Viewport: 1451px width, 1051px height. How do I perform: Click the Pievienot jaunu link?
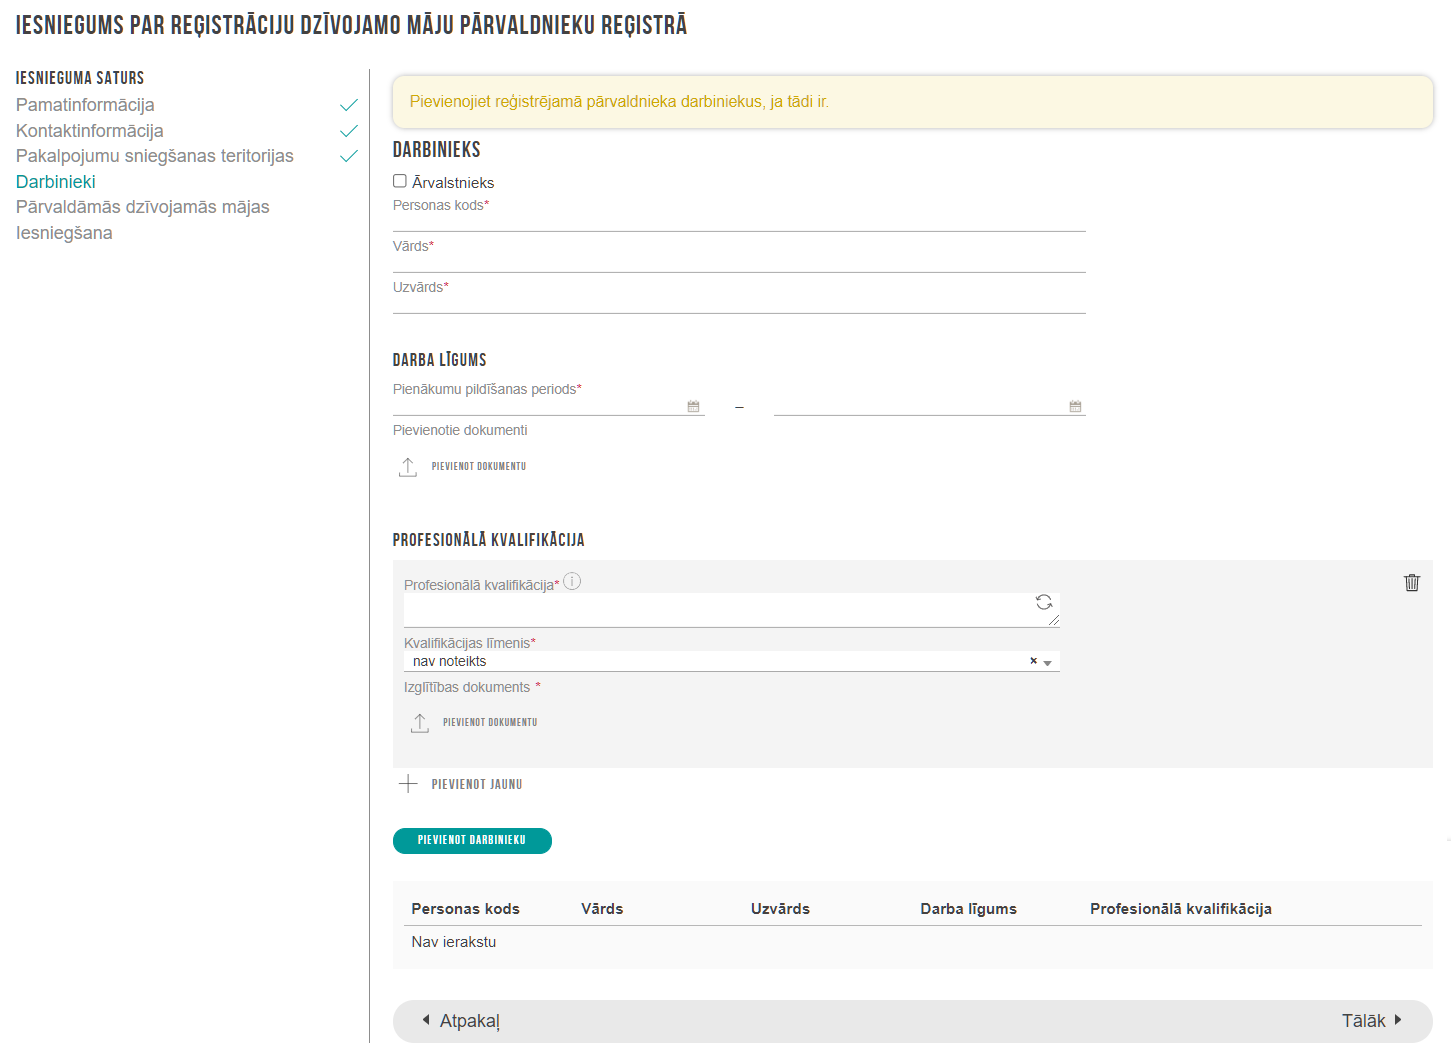click(477, 785)
